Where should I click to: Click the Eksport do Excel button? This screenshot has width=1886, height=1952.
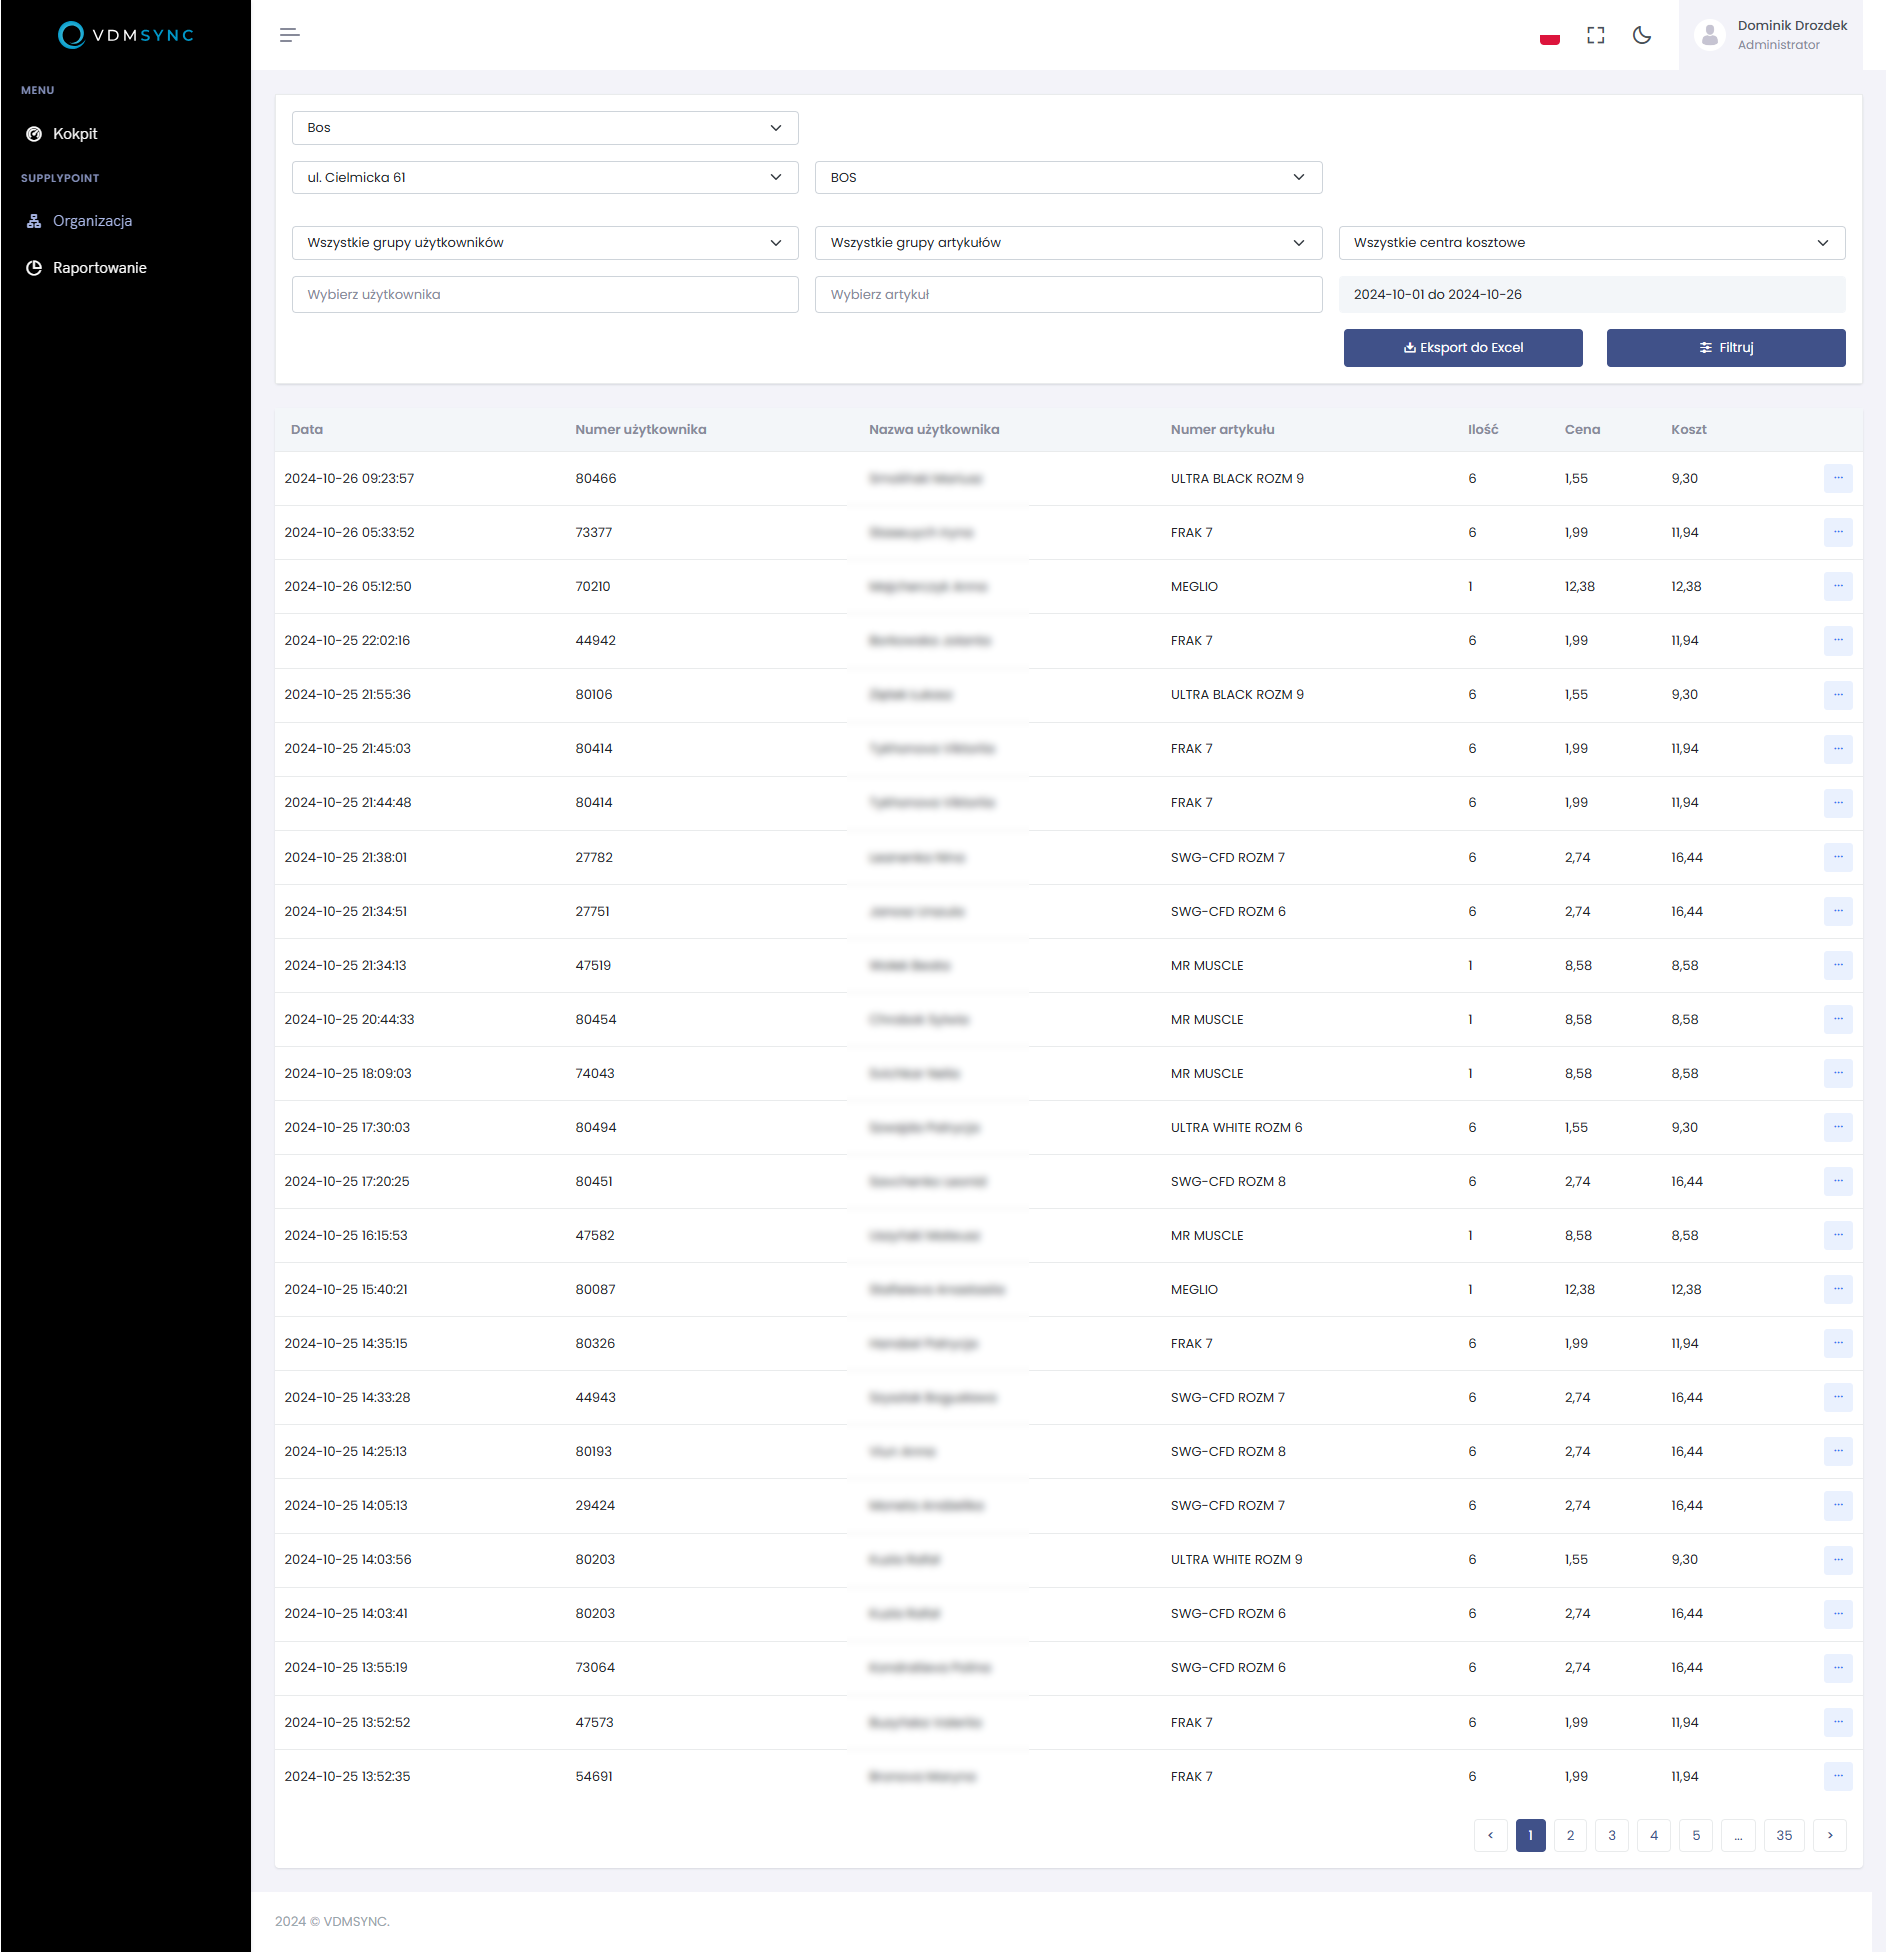(x=1462, y=348)
